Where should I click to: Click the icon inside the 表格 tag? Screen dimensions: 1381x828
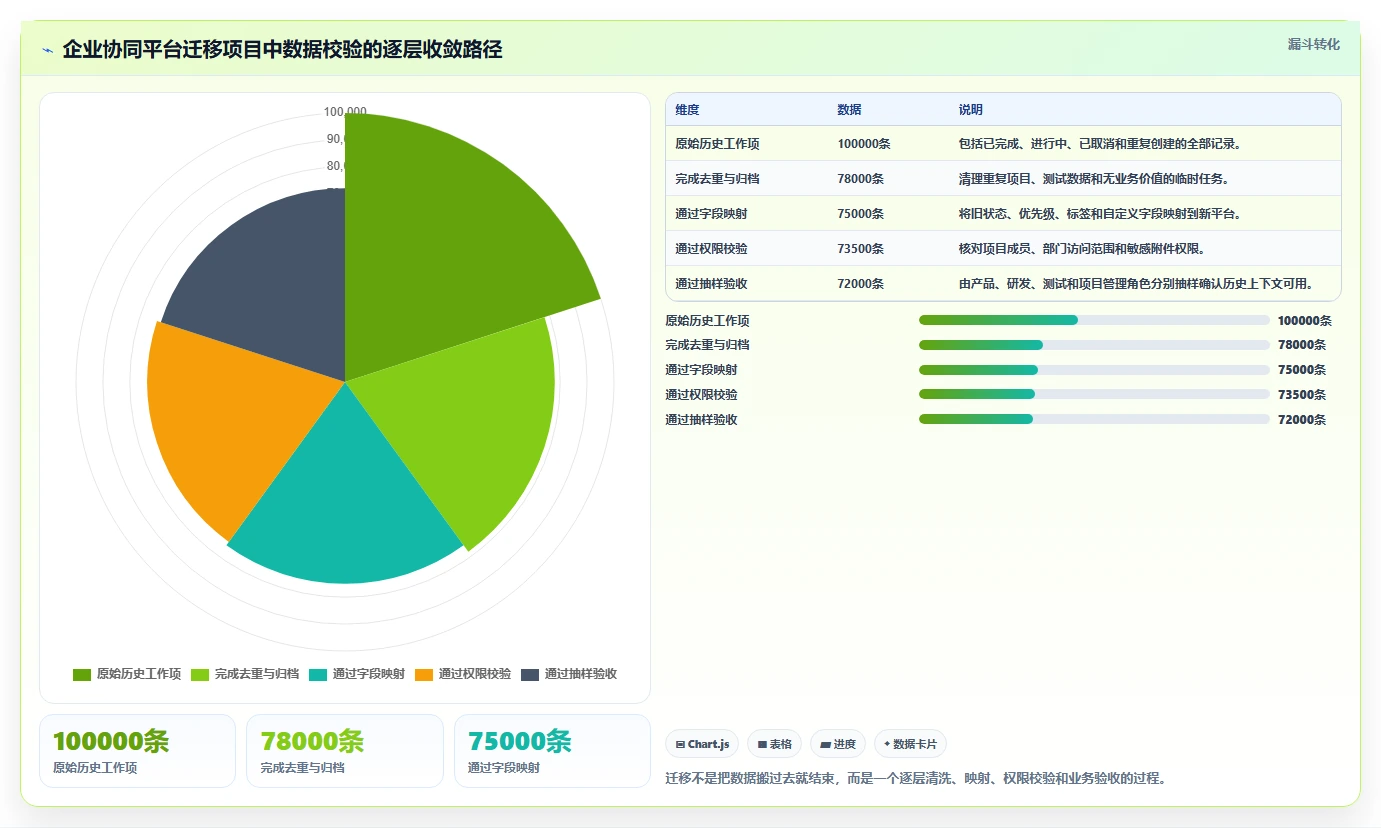pos(762,745)
